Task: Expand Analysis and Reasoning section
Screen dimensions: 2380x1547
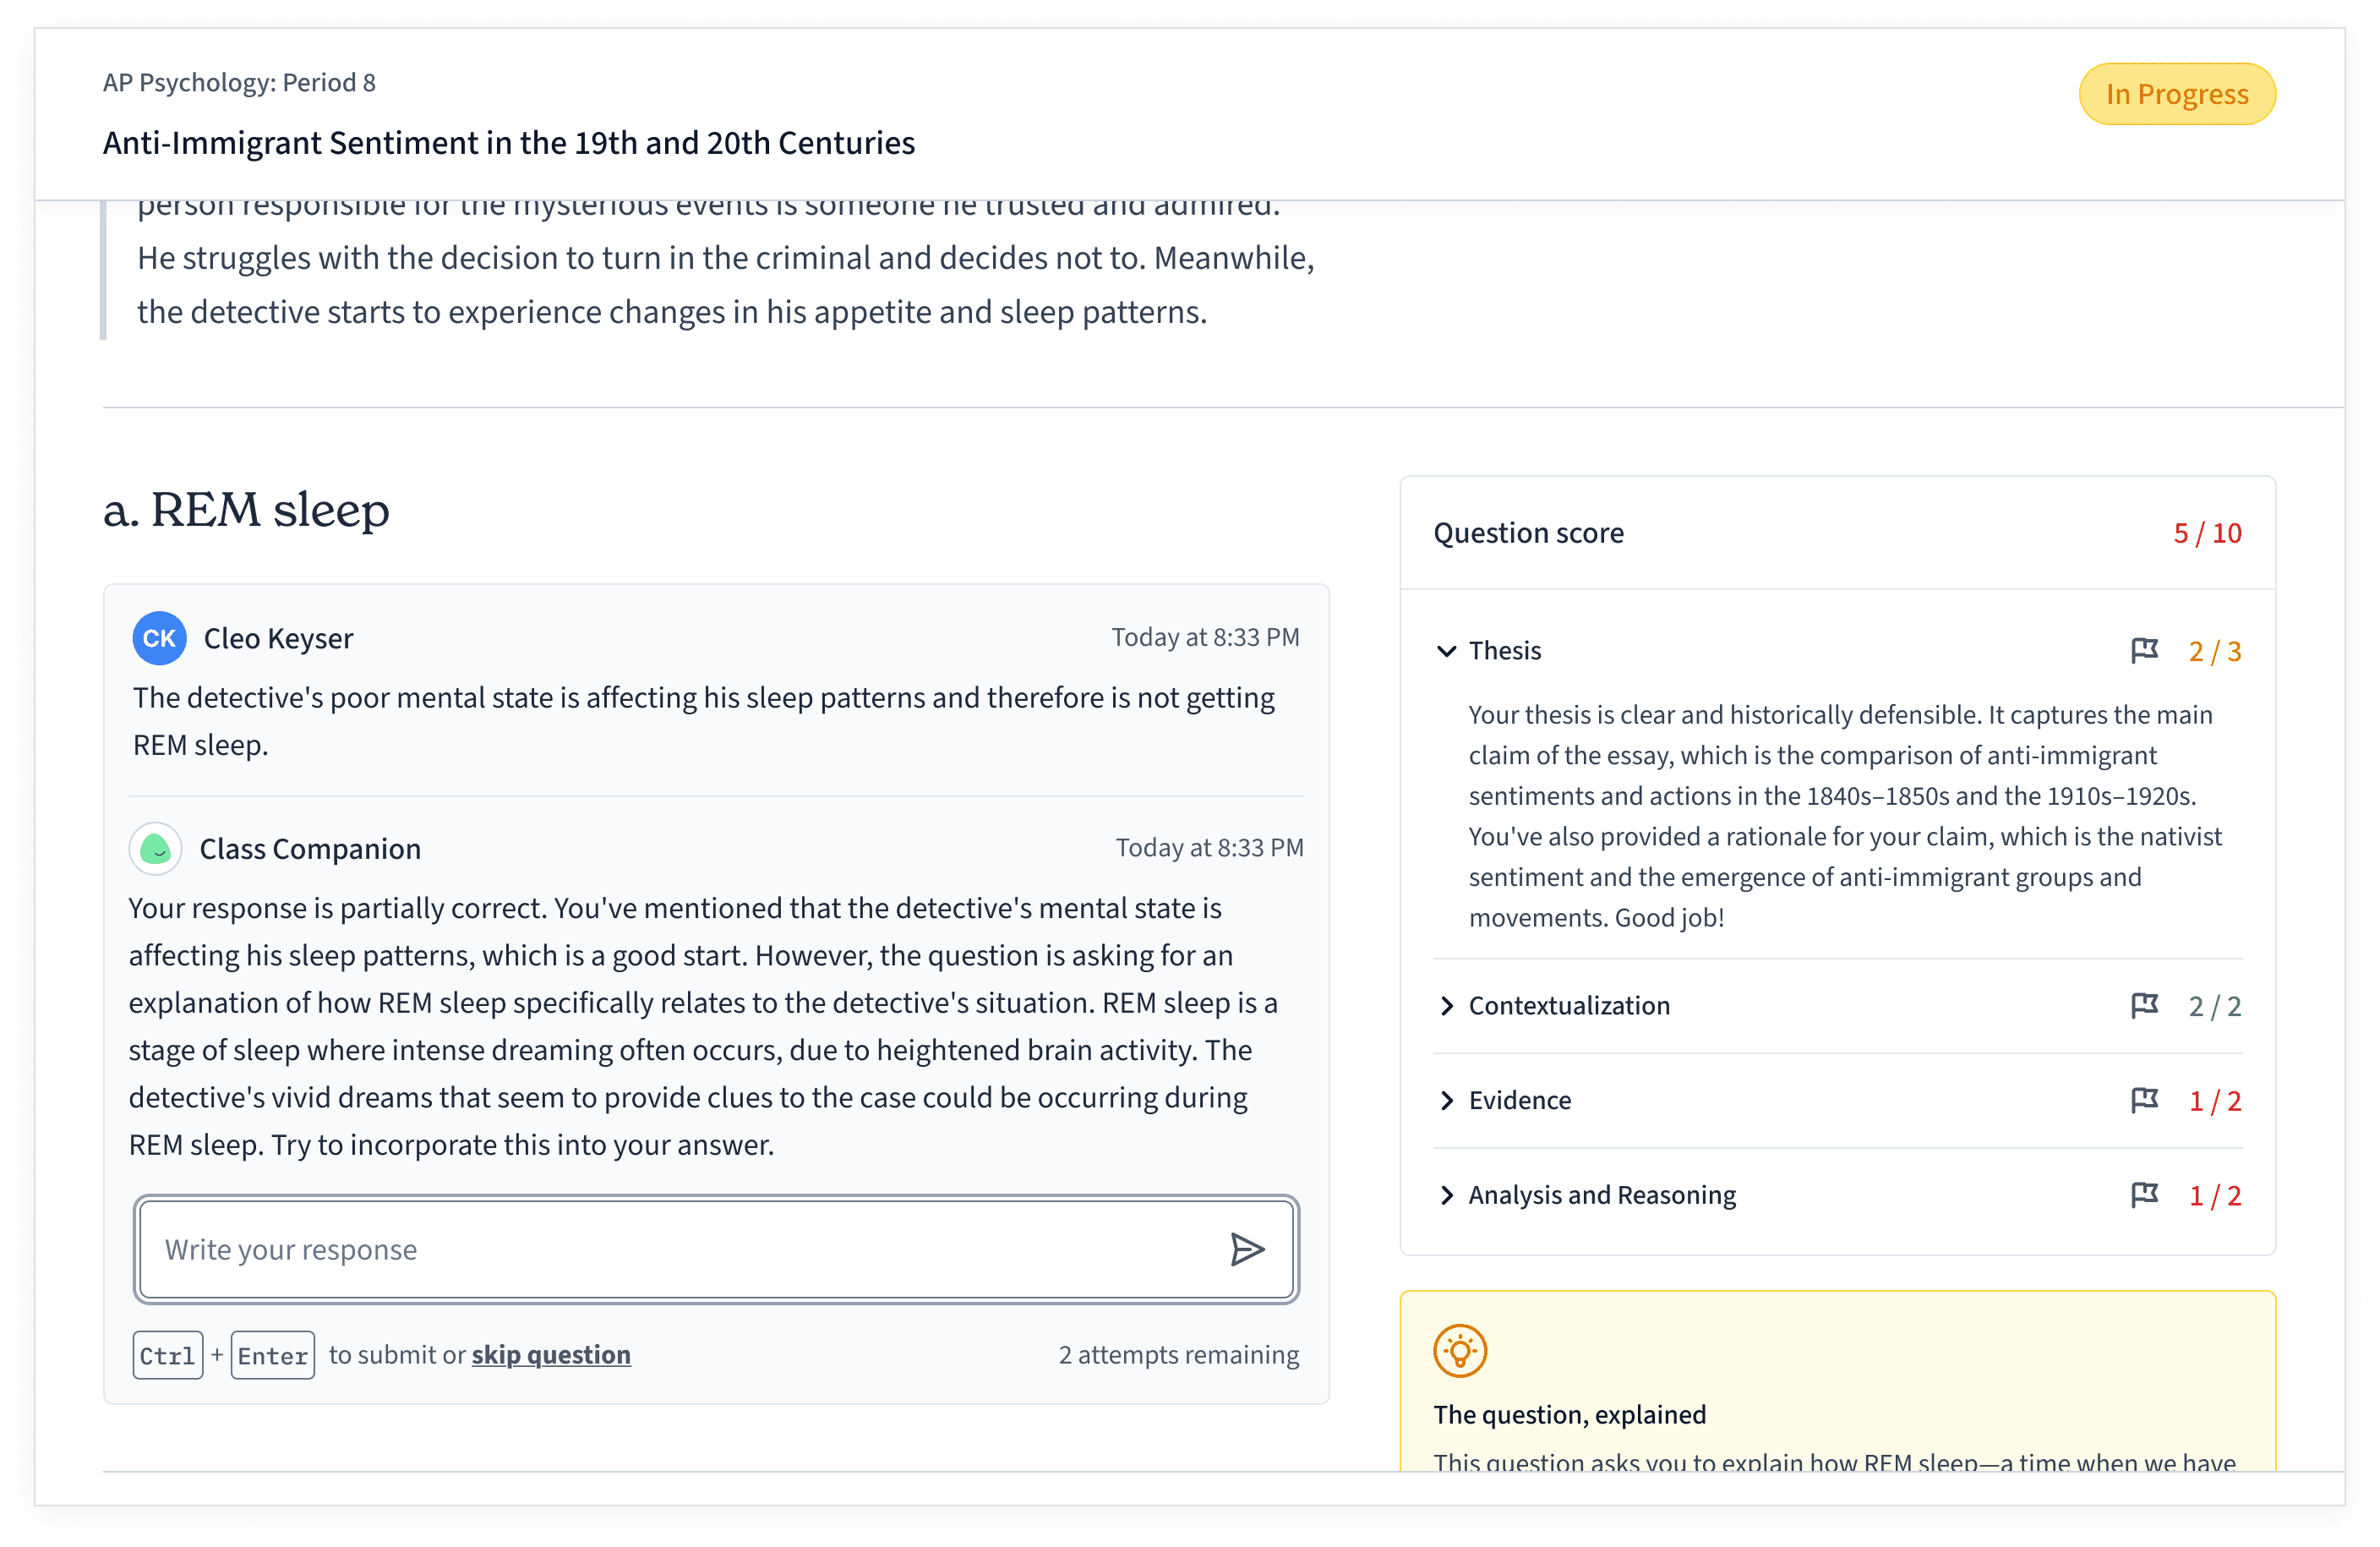Action: 1446,1195
